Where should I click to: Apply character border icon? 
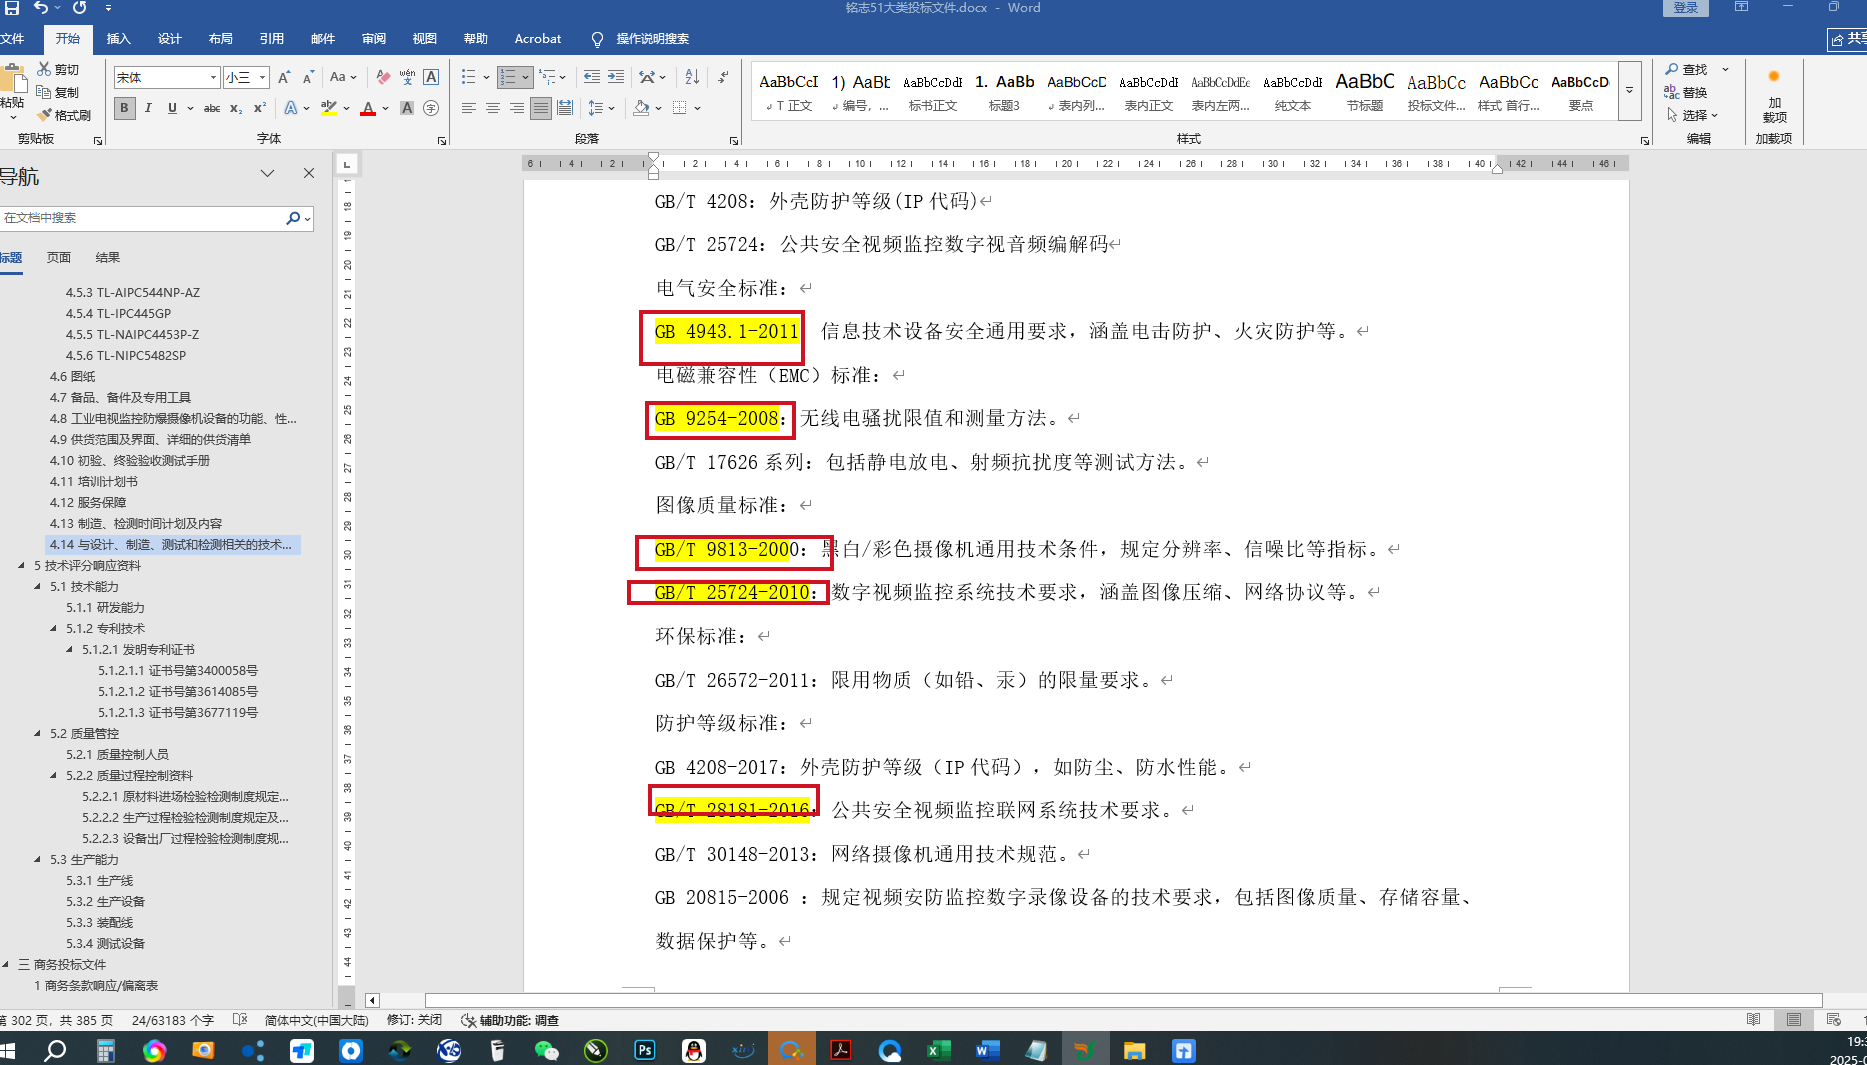(x=431, y=77)
